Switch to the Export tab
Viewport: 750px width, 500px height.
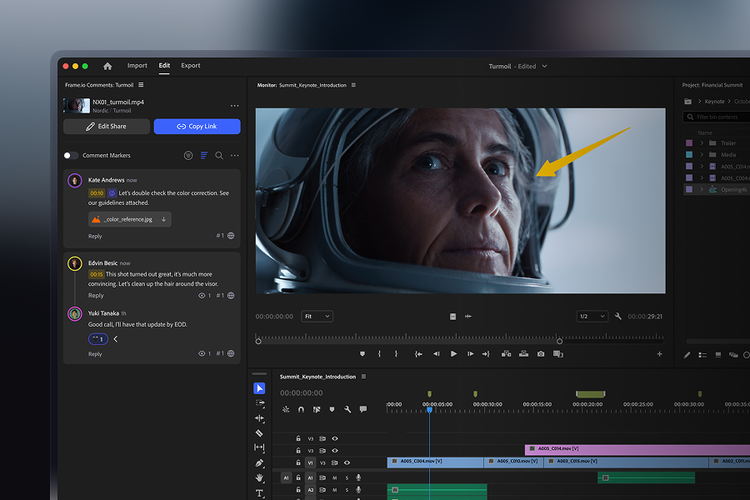click(x=190, y=66)
